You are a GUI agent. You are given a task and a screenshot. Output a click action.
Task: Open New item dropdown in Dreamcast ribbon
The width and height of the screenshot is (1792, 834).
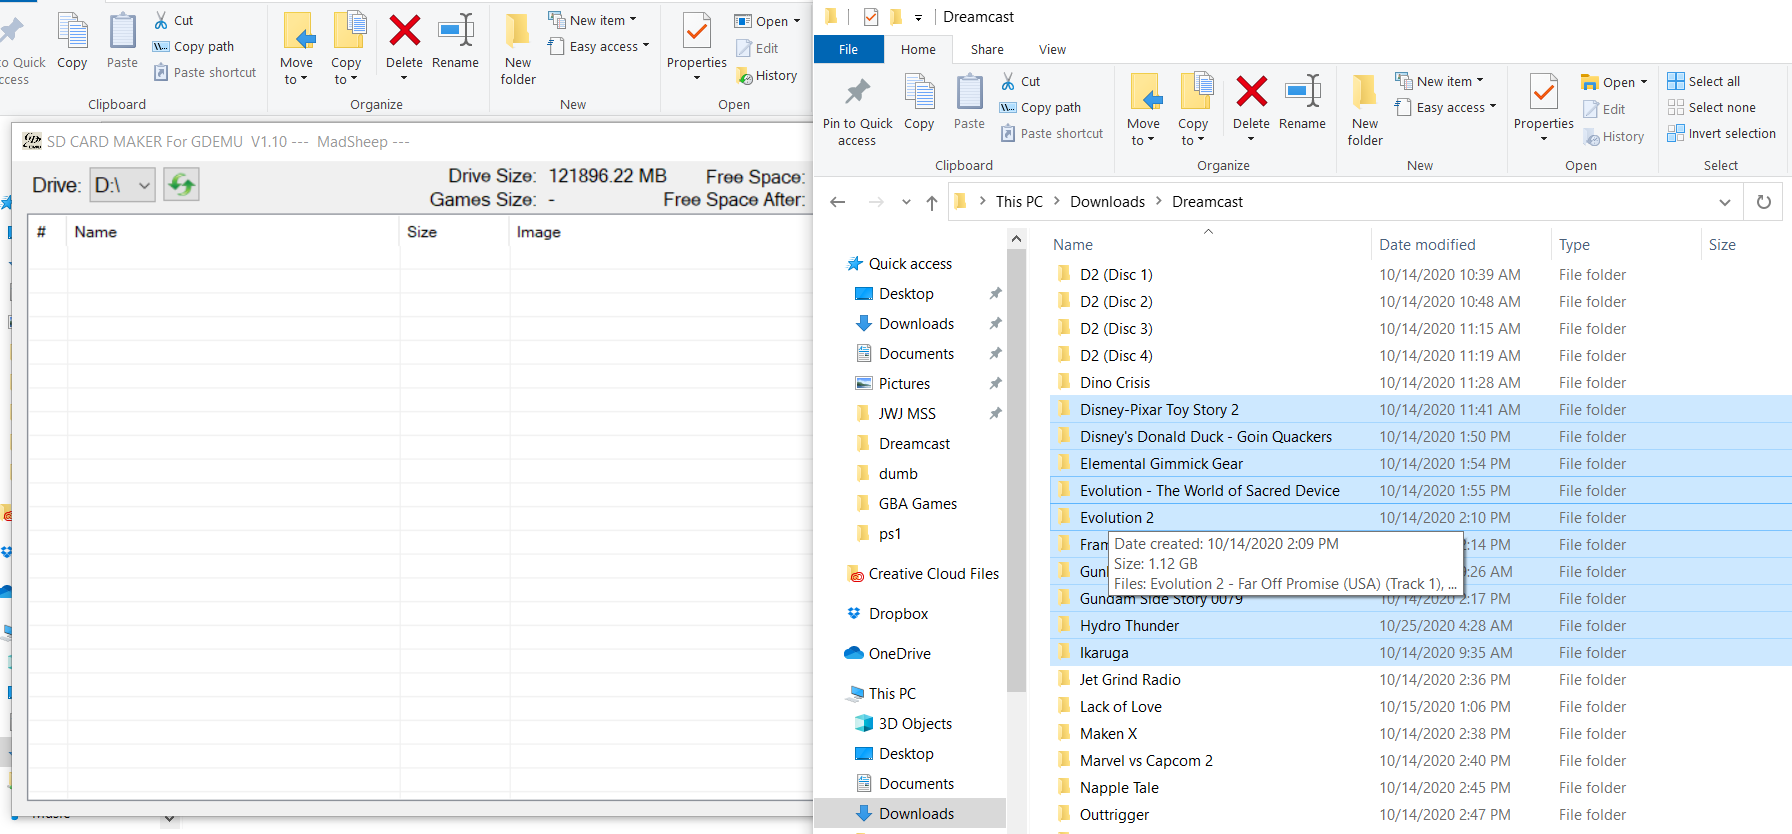click(1440, 81)
